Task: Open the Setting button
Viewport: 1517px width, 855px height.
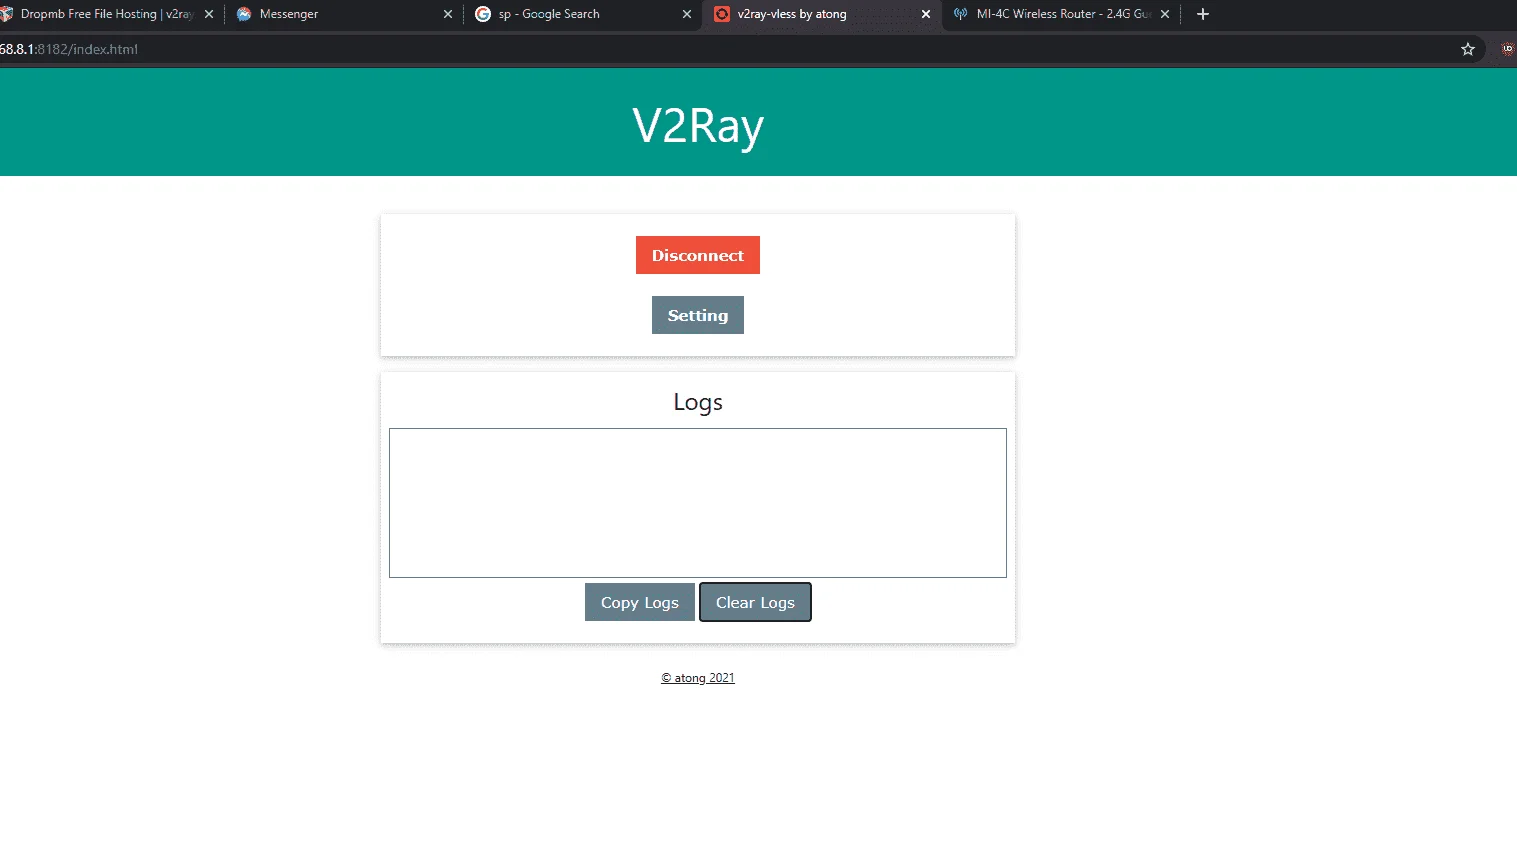Action: coord(698,315)
